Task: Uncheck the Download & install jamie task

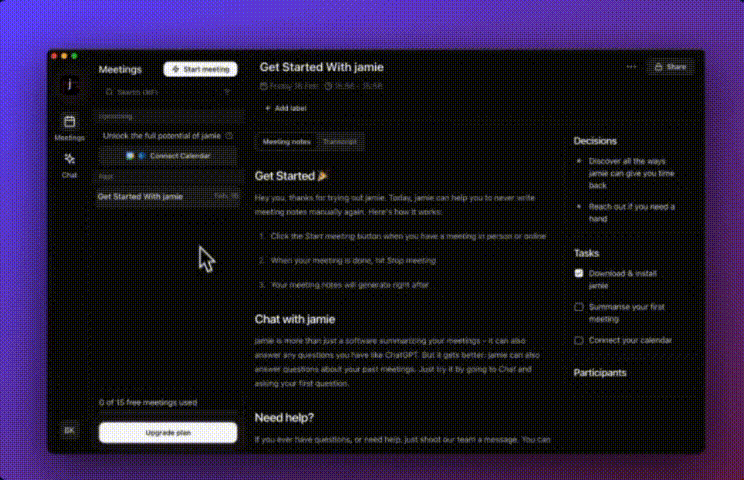Action: [x=578, y=273]
